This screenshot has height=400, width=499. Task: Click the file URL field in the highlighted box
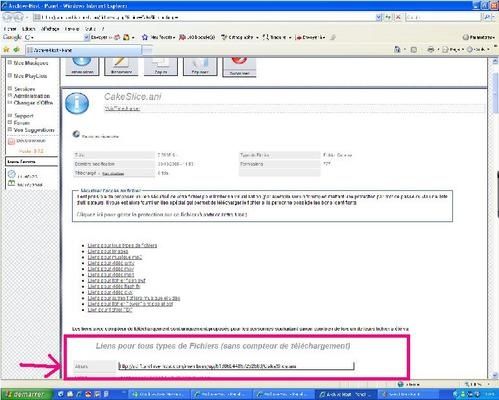(x=236, y=366)
